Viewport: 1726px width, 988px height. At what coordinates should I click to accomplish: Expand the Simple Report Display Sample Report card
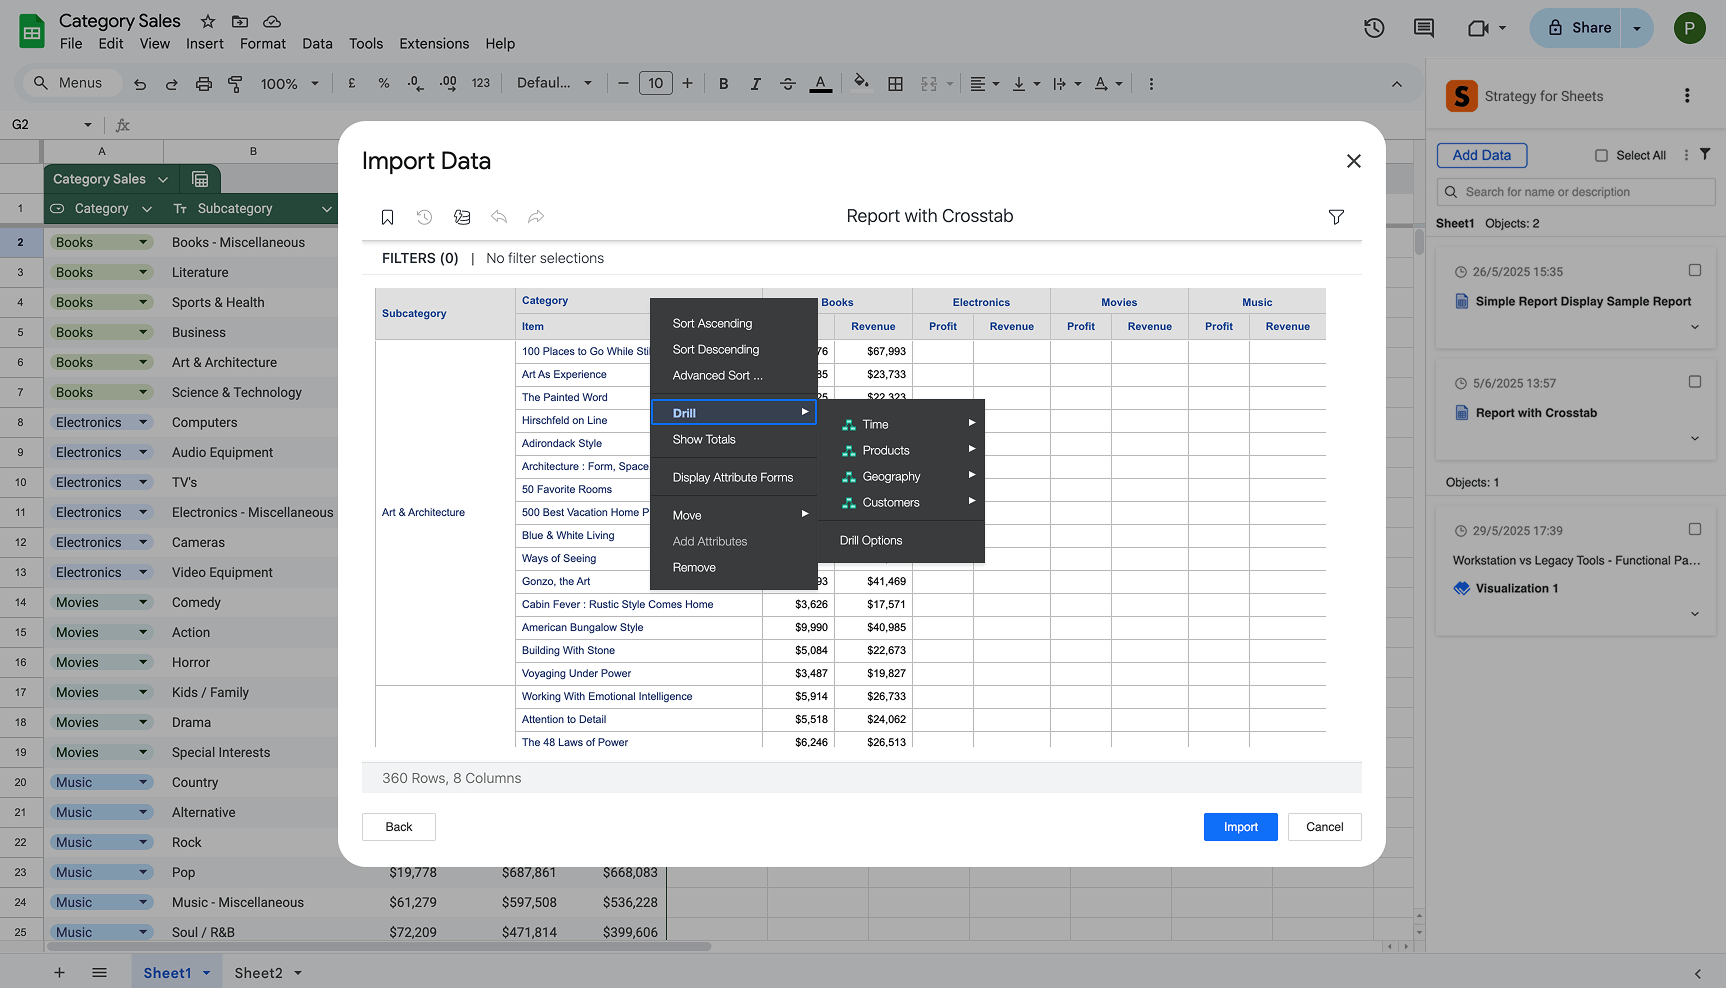coord(1694,326)
